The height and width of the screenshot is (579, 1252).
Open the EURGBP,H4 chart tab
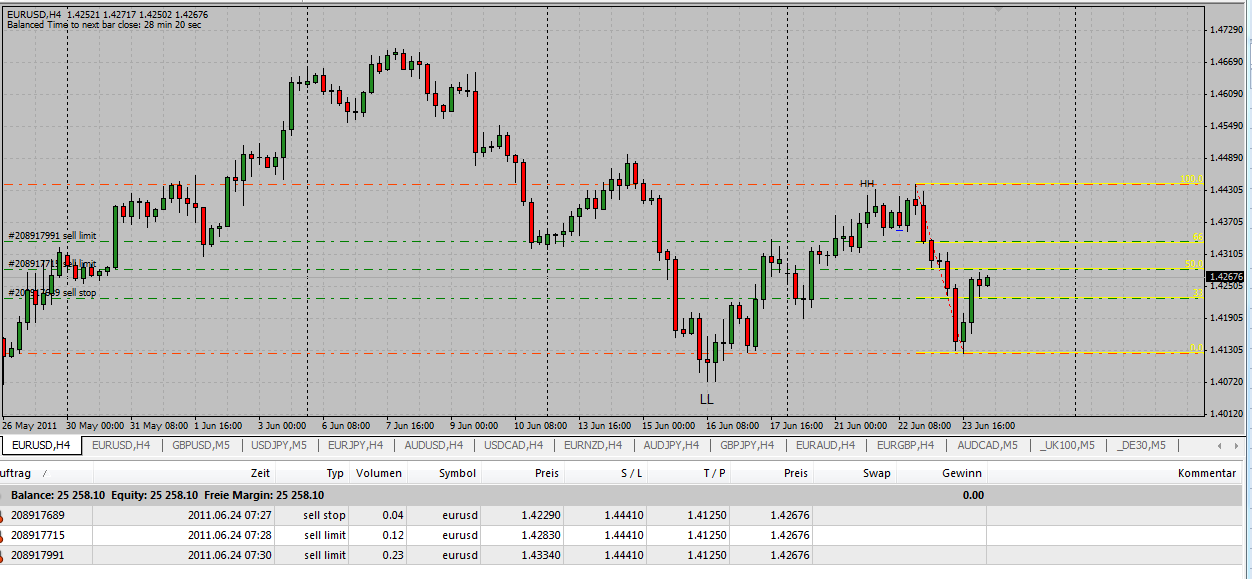(907, 445)
